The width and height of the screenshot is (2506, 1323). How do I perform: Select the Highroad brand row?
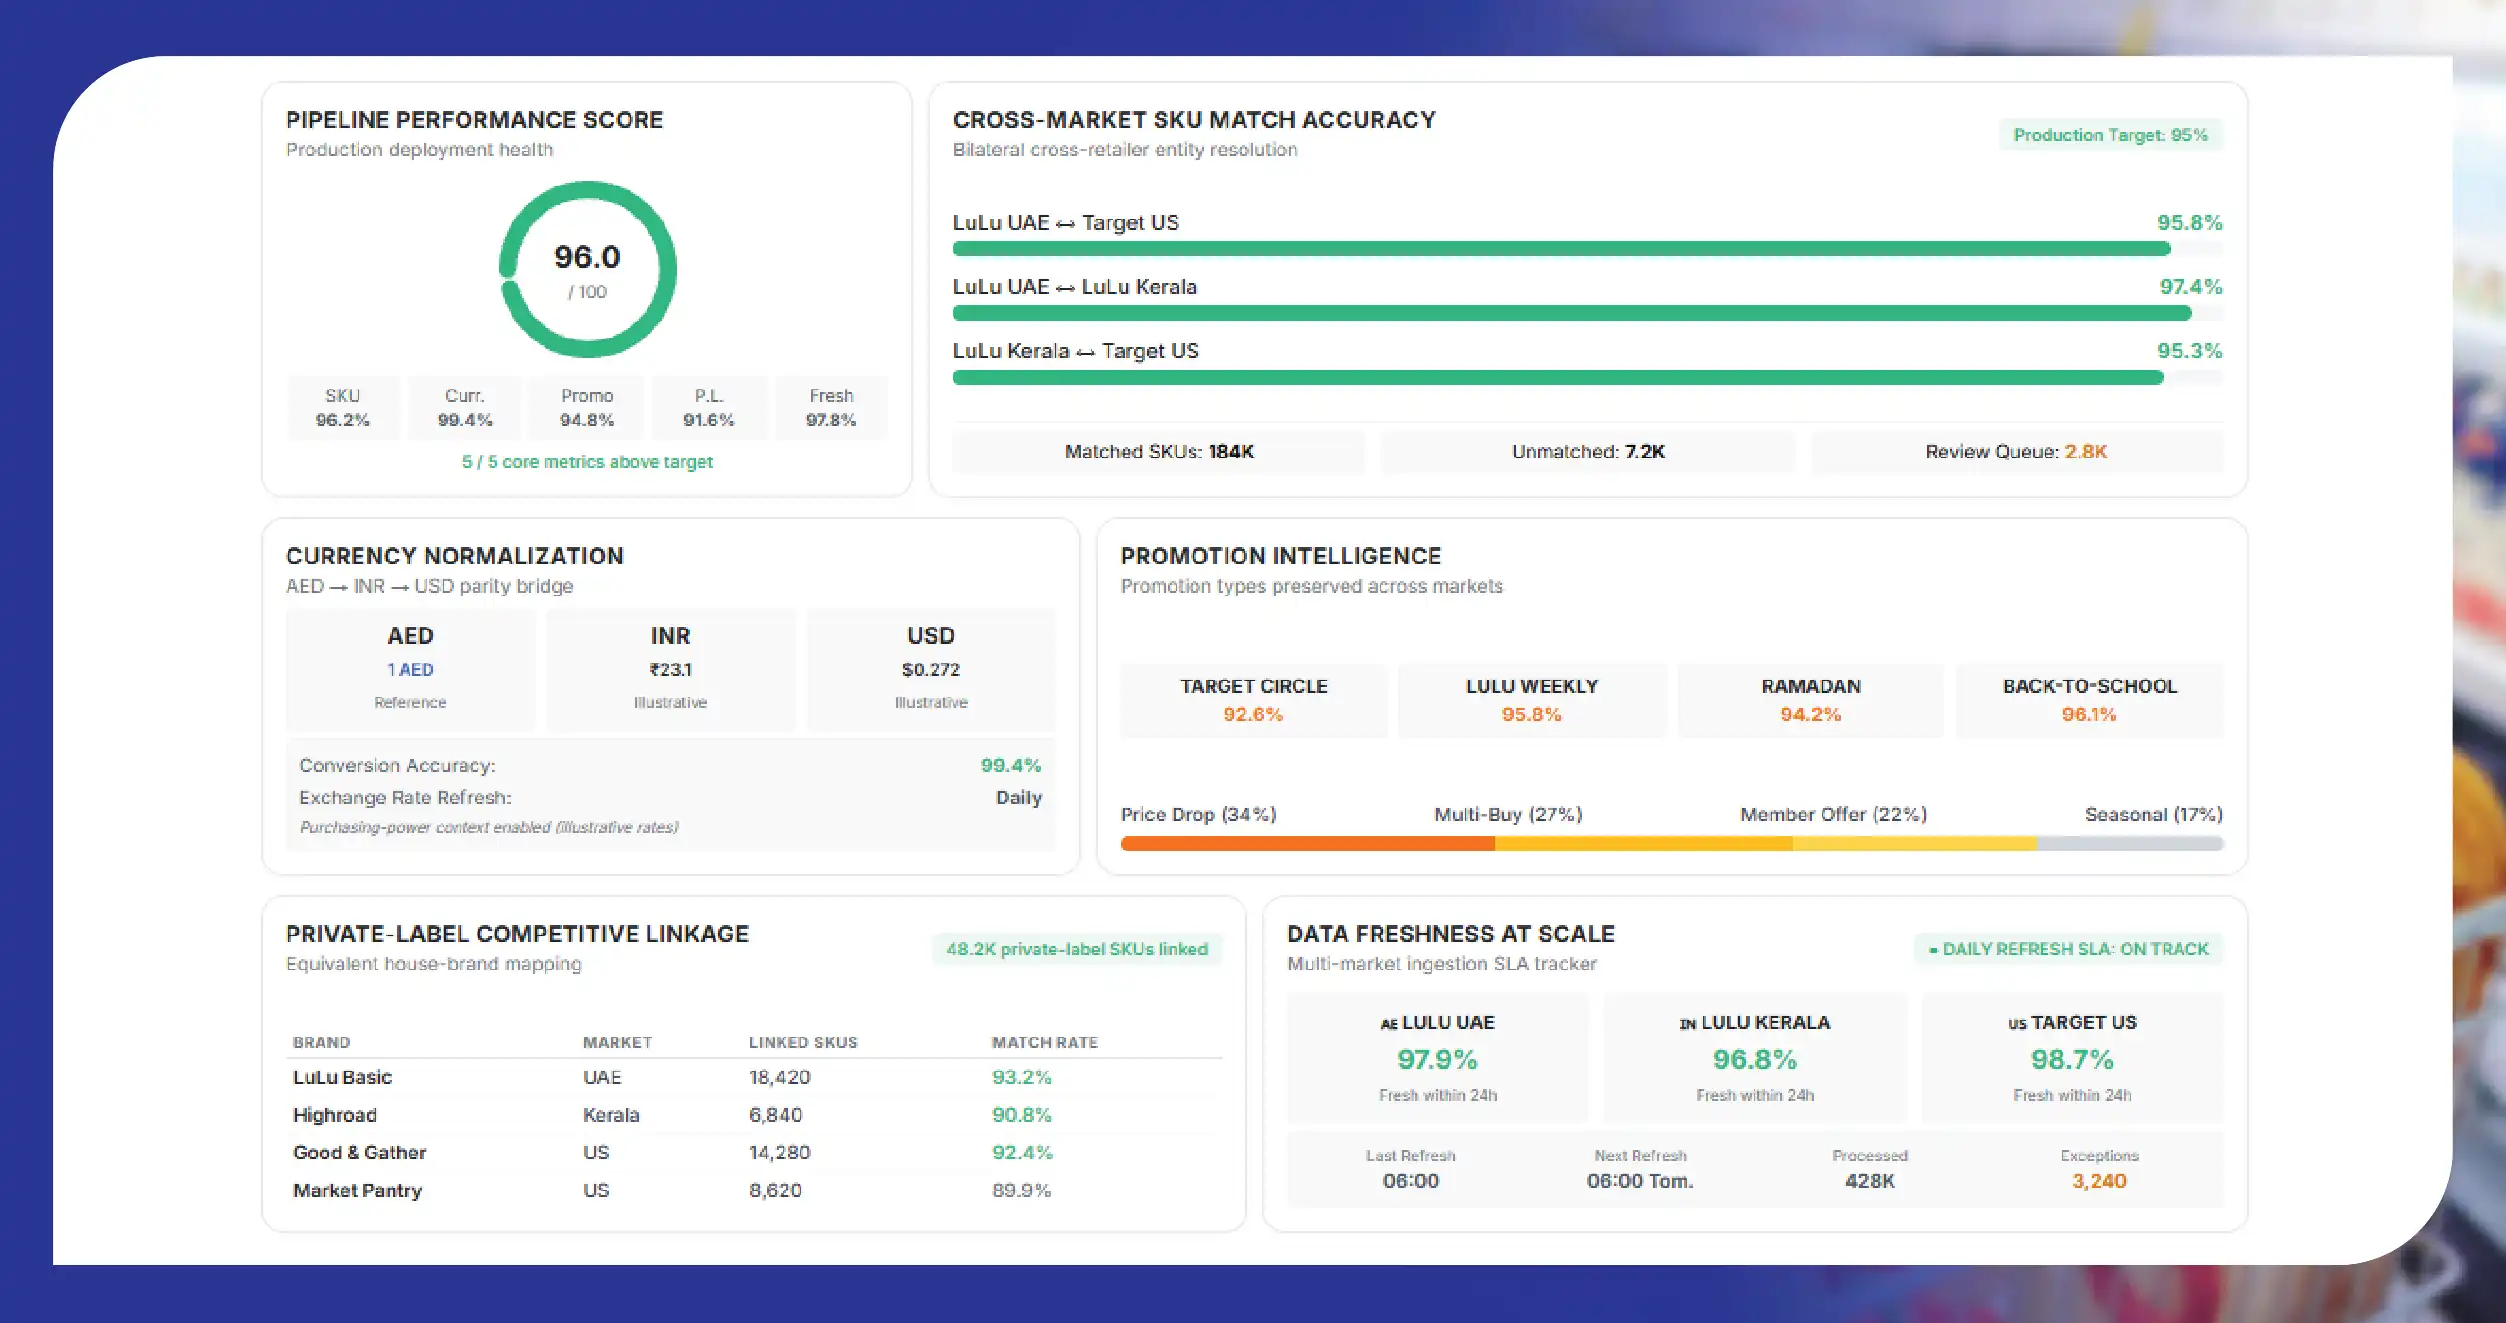point(754,1115)
